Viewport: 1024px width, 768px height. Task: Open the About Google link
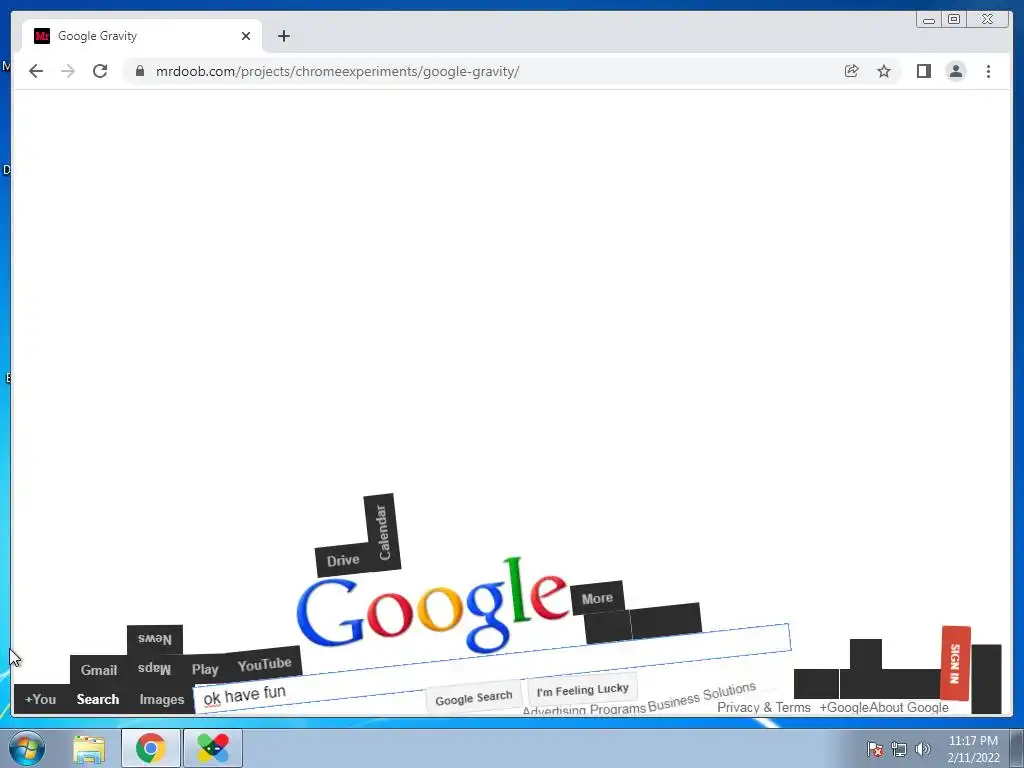click(908, 707)
